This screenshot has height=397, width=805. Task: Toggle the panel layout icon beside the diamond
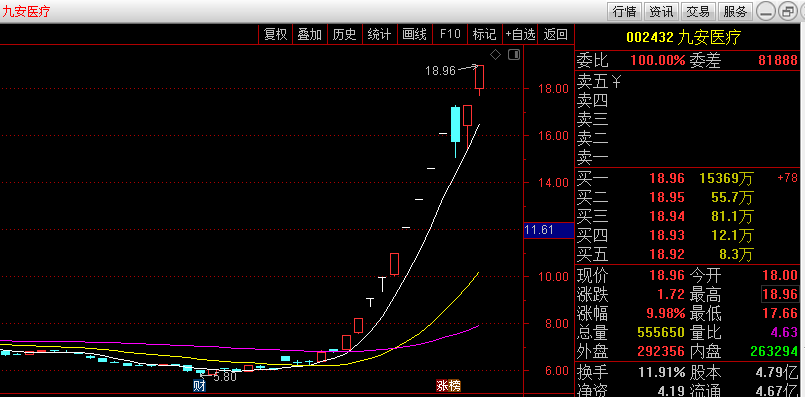tap(514, 54)
